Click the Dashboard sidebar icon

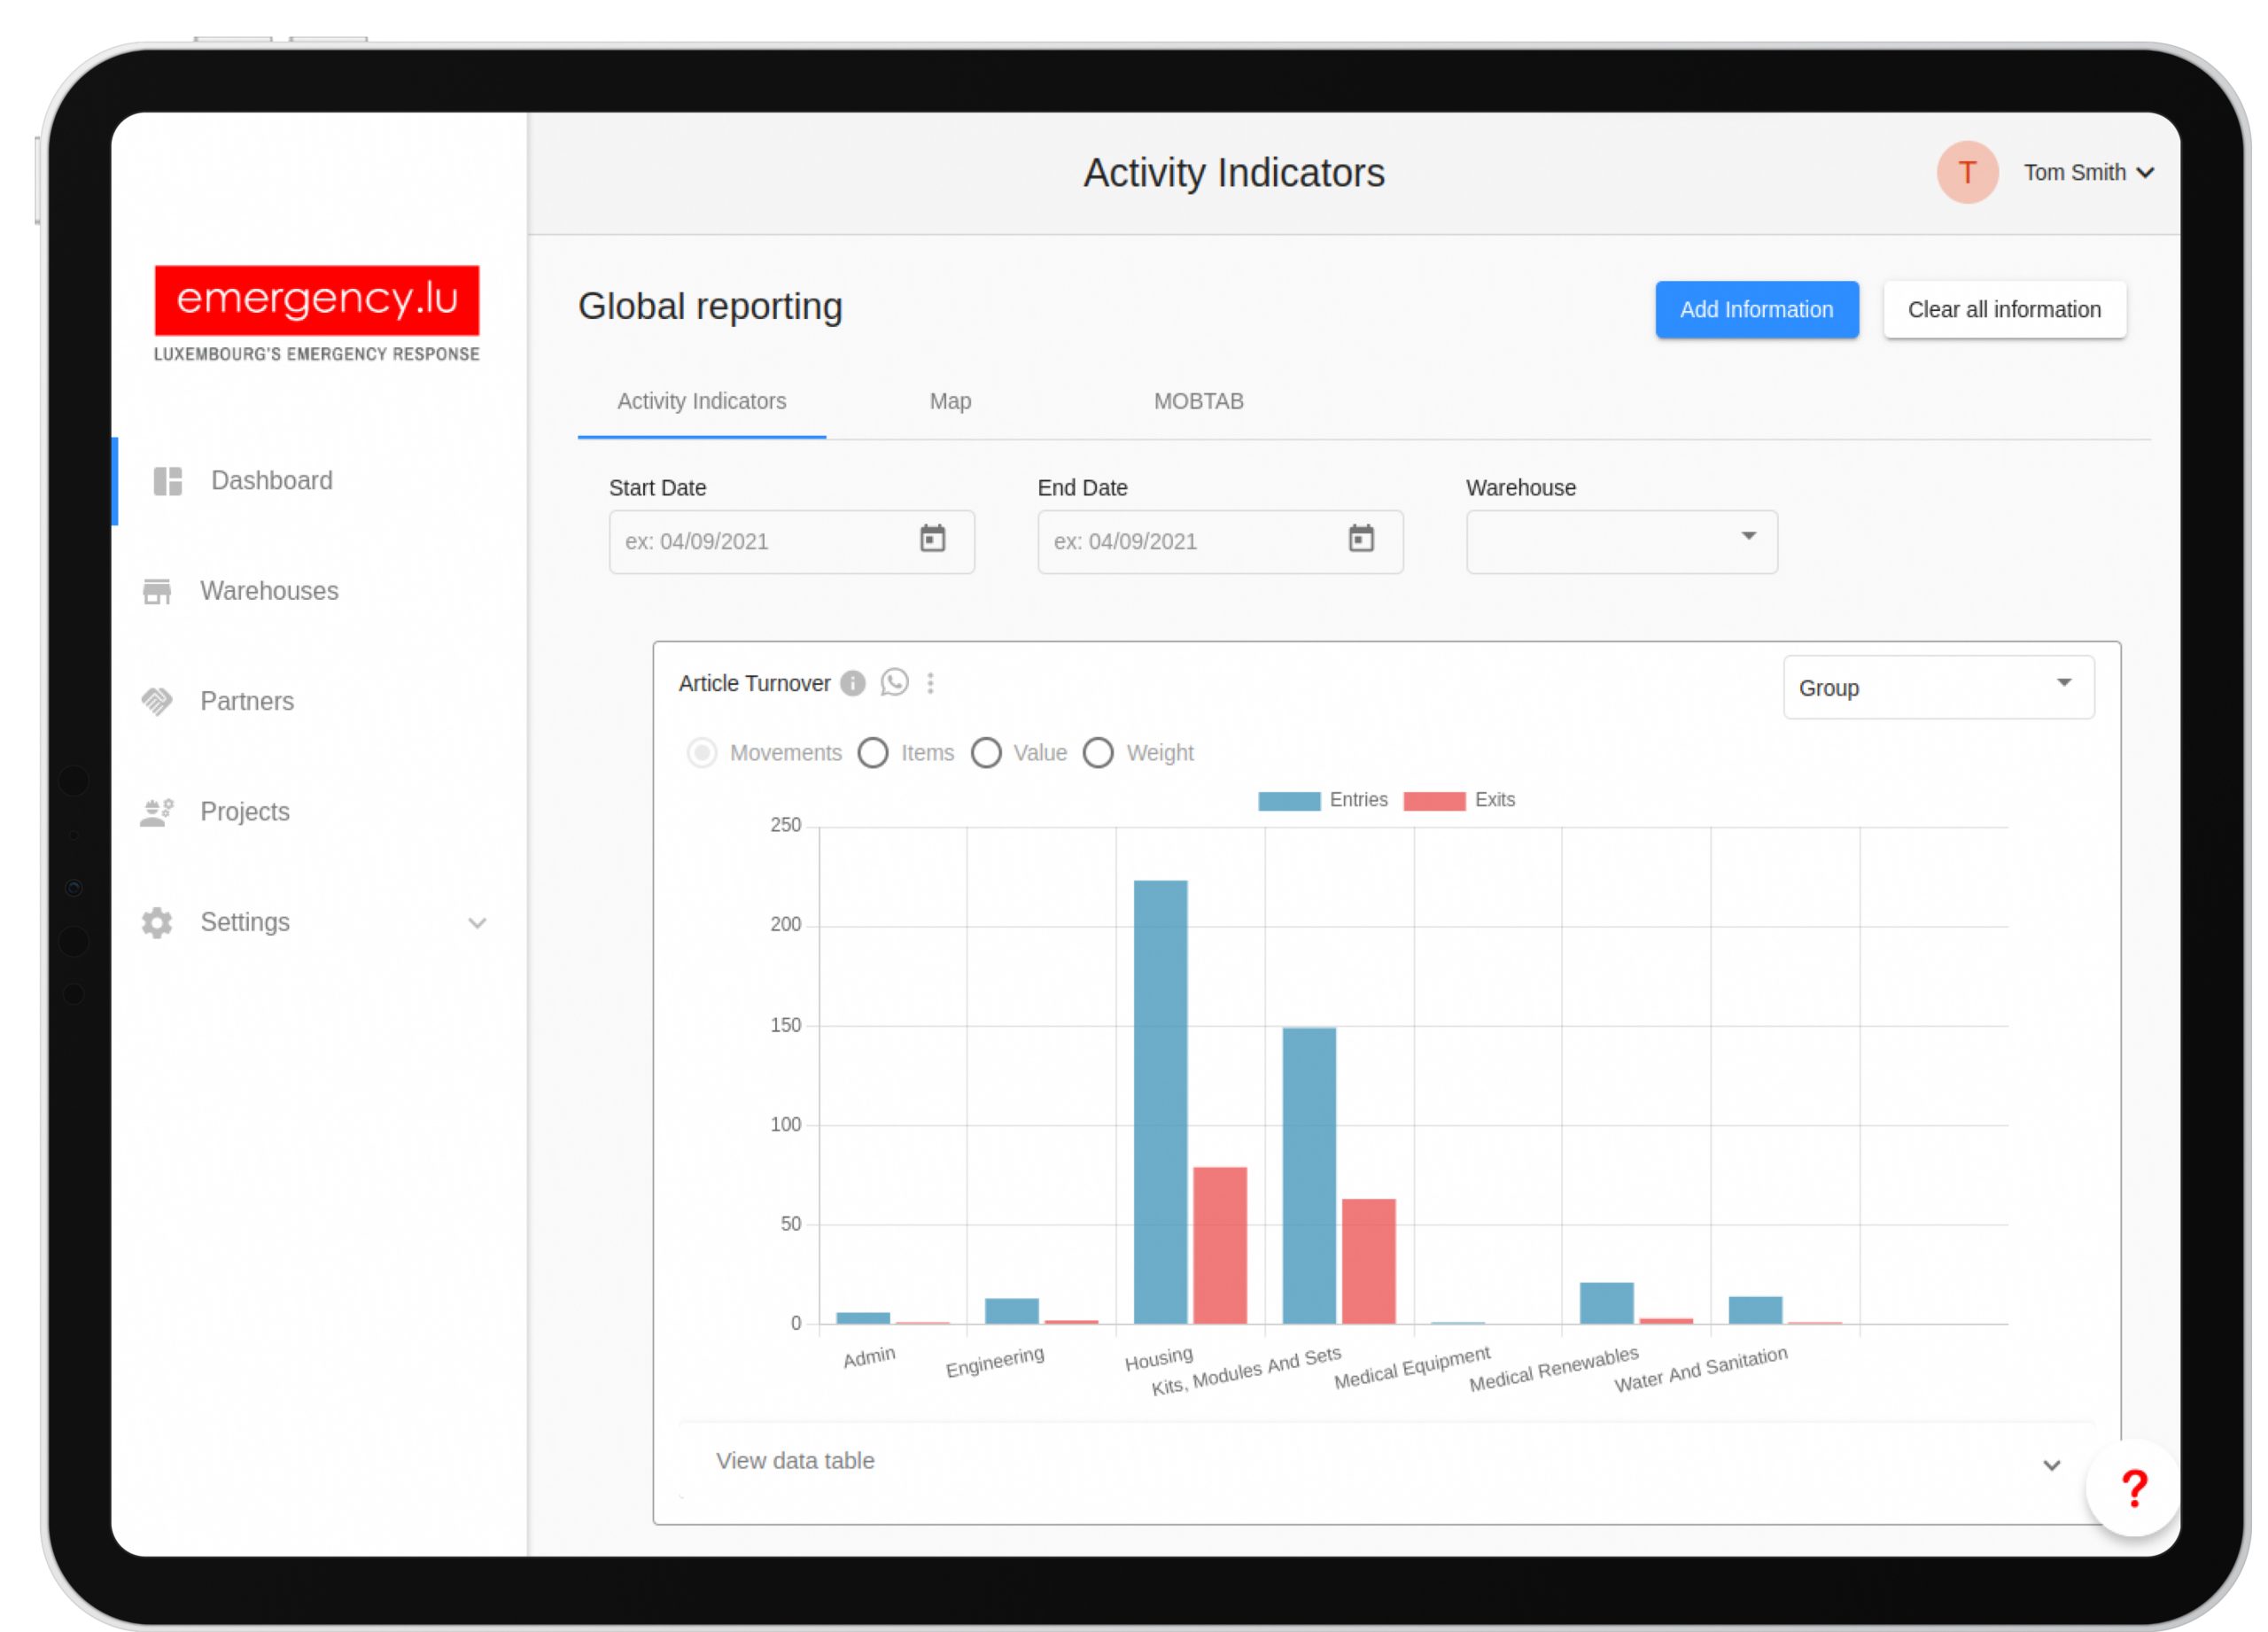click(168, 481)
